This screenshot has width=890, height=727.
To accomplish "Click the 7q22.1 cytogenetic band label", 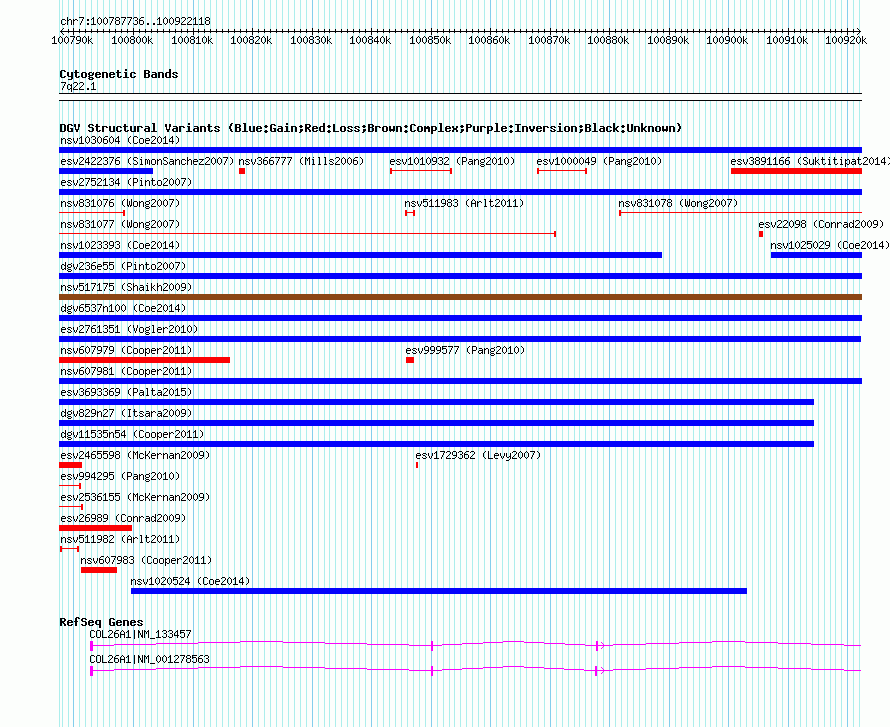I will pyautogui.click(x=78, y=87).
